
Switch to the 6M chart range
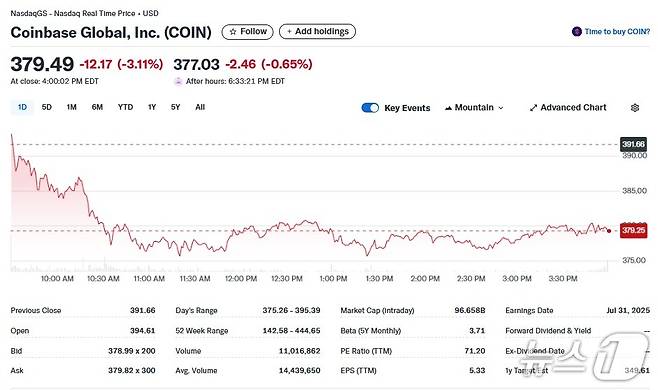click(97, 107)
